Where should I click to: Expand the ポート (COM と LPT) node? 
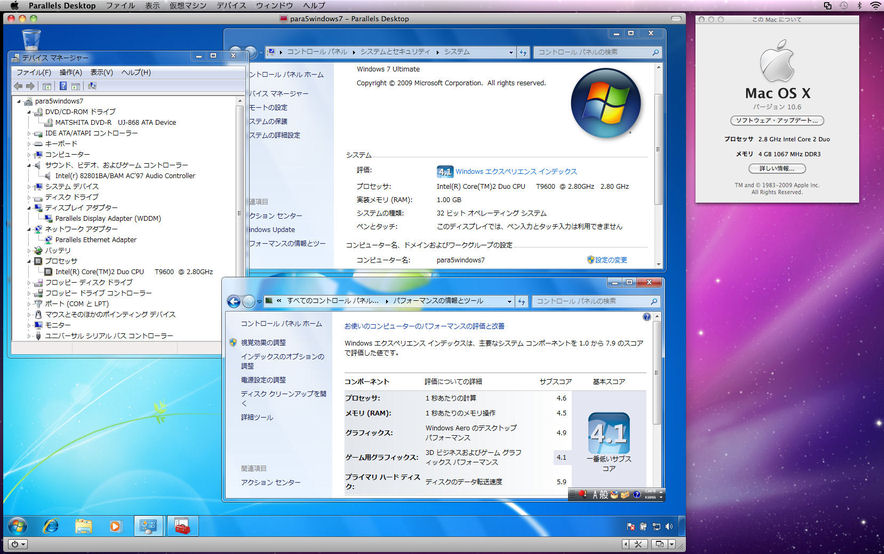point(29,304)
